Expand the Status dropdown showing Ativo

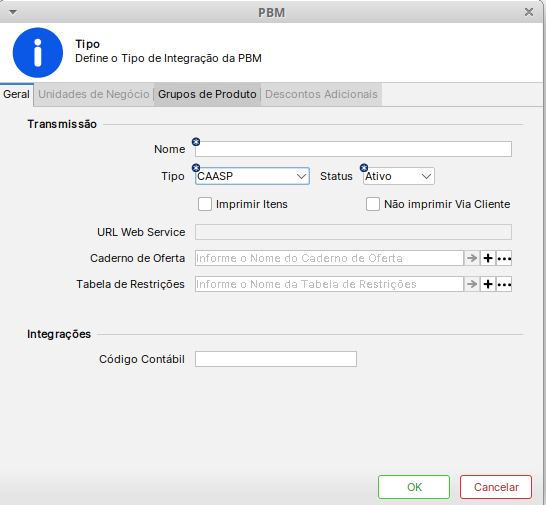pos(399,176)
